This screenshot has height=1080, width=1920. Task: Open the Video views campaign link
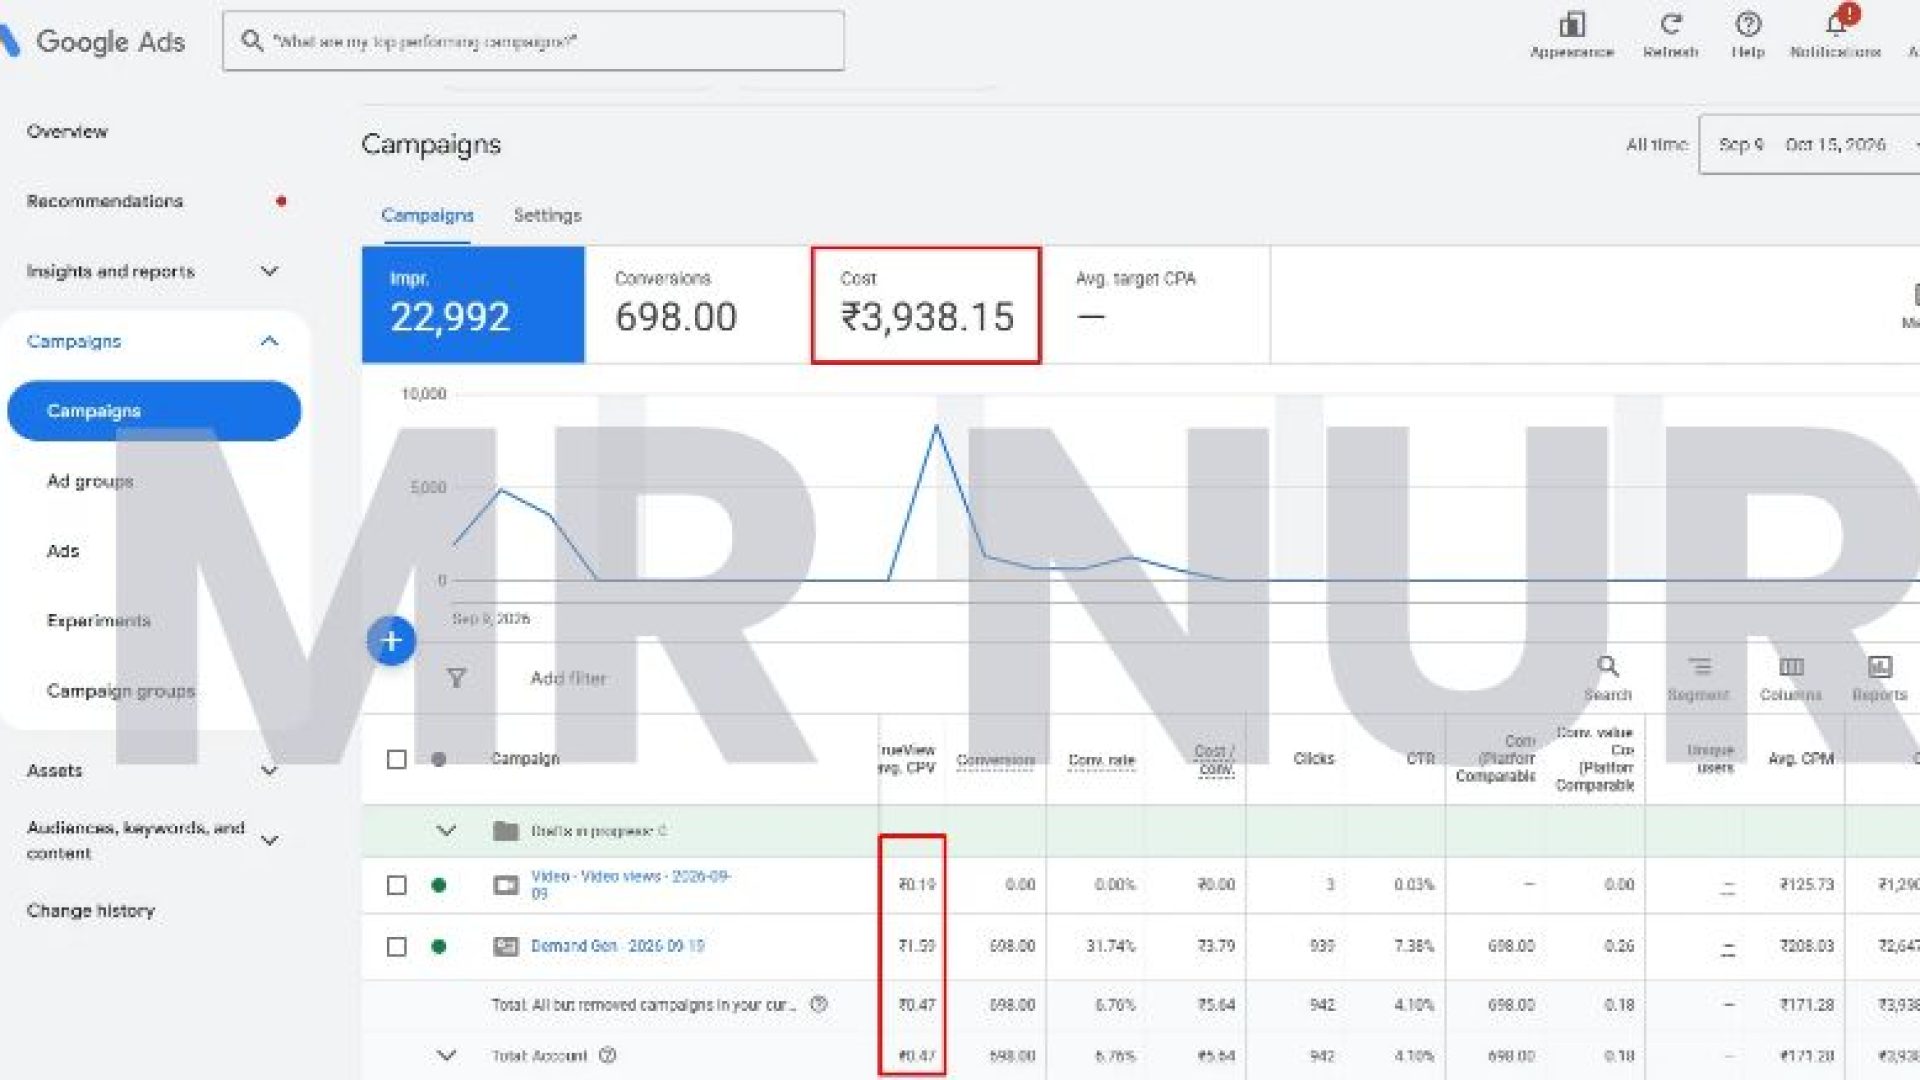(x=631, y=884)
